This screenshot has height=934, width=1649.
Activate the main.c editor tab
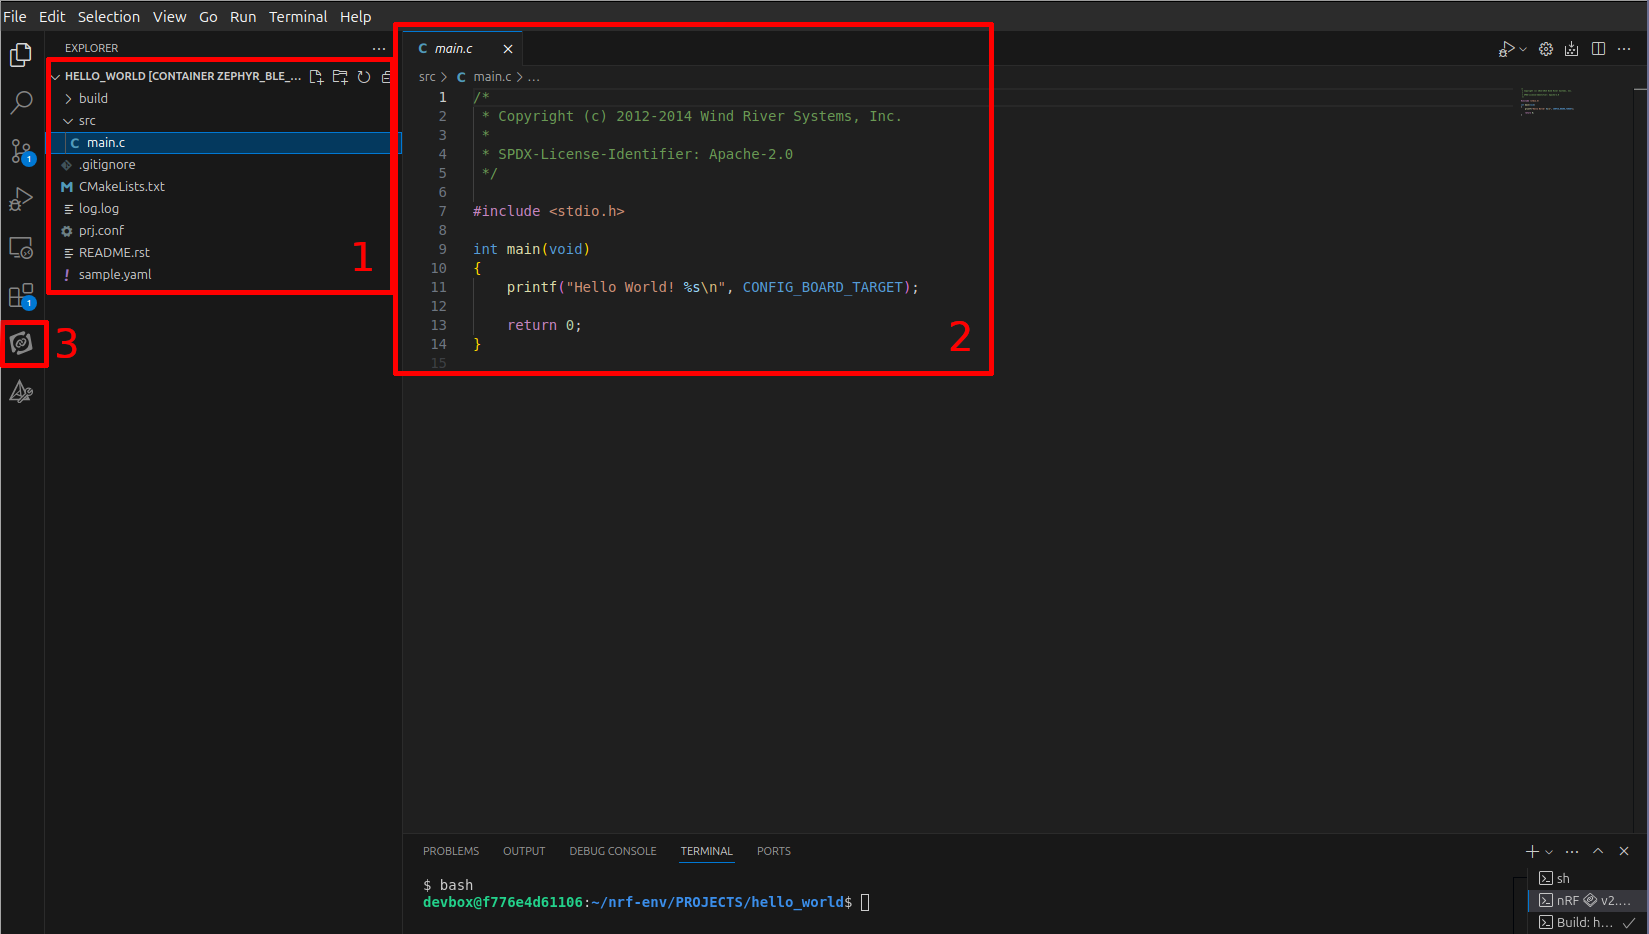tap(463, 49)
